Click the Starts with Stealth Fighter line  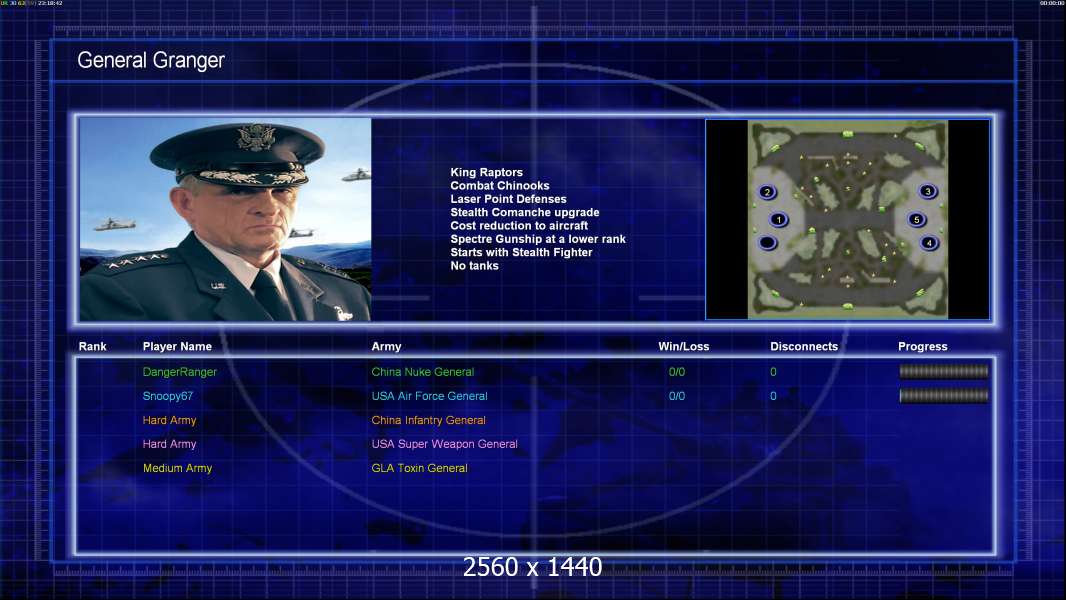(521, 252)
